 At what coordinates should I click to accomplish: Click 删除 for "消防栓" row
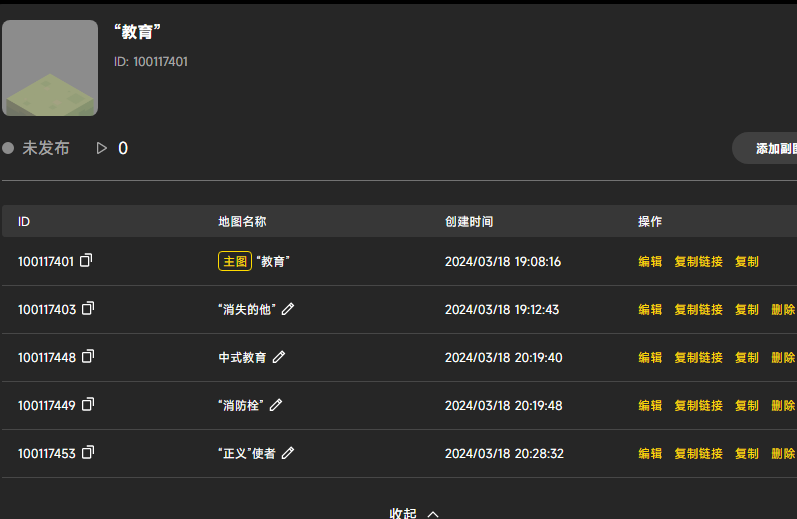[783, 405]
